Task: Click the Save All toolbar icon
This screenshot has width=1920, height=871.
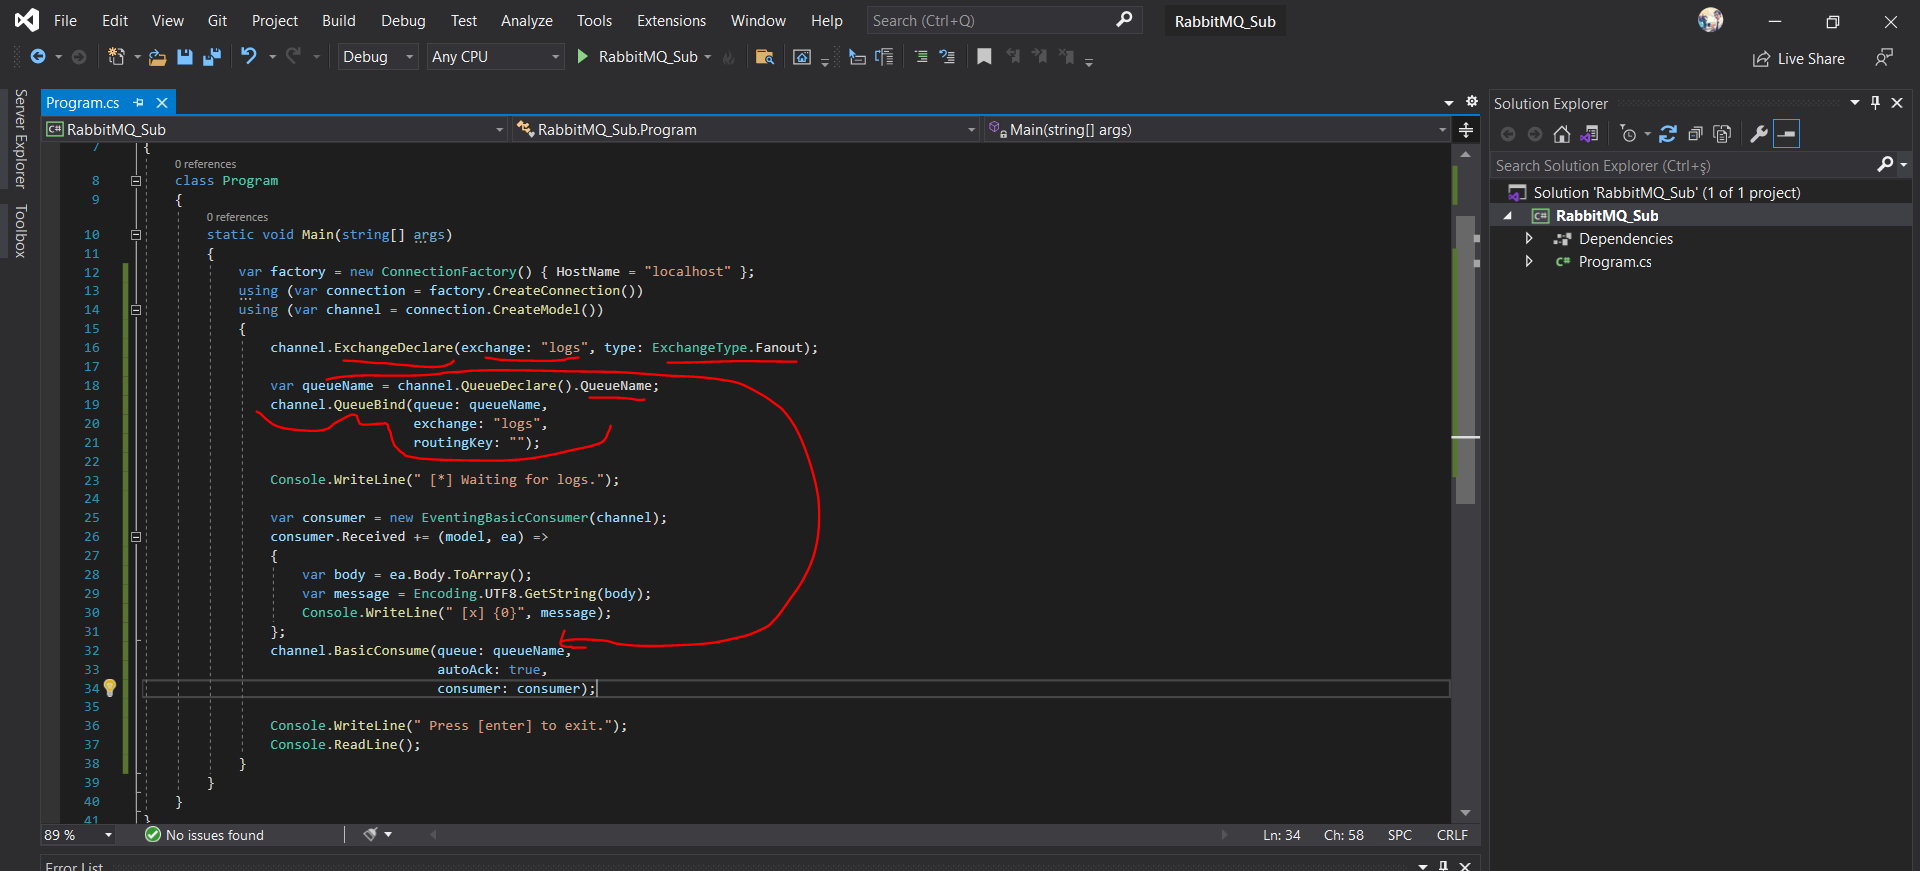Action: [x=211, y=57]
